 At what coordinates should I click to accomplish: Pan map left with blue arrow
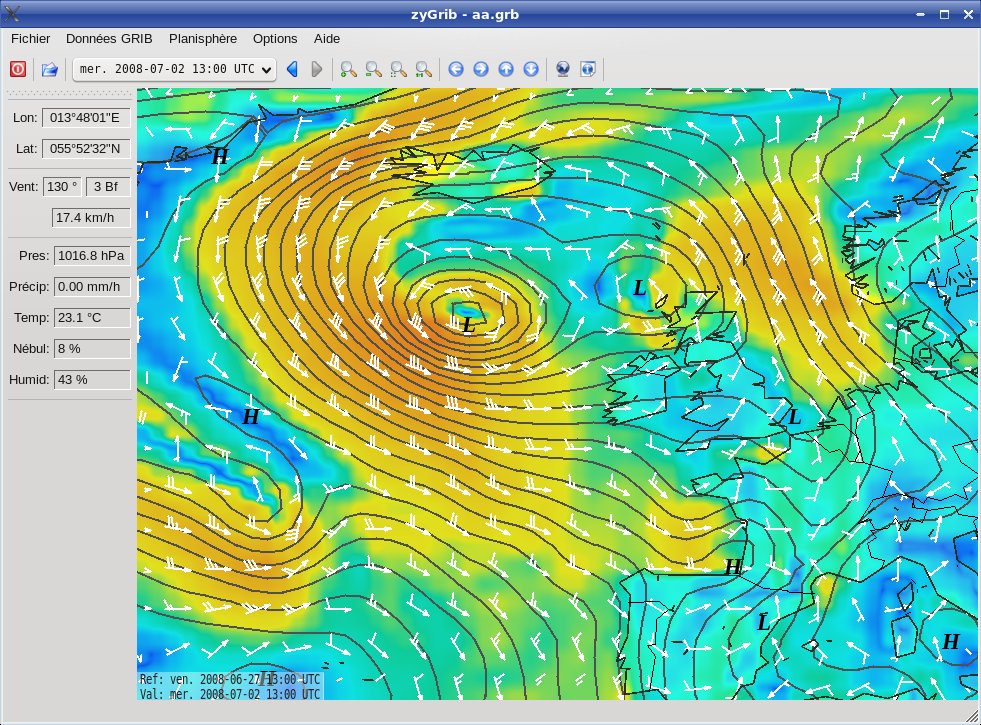coord(456,69)
